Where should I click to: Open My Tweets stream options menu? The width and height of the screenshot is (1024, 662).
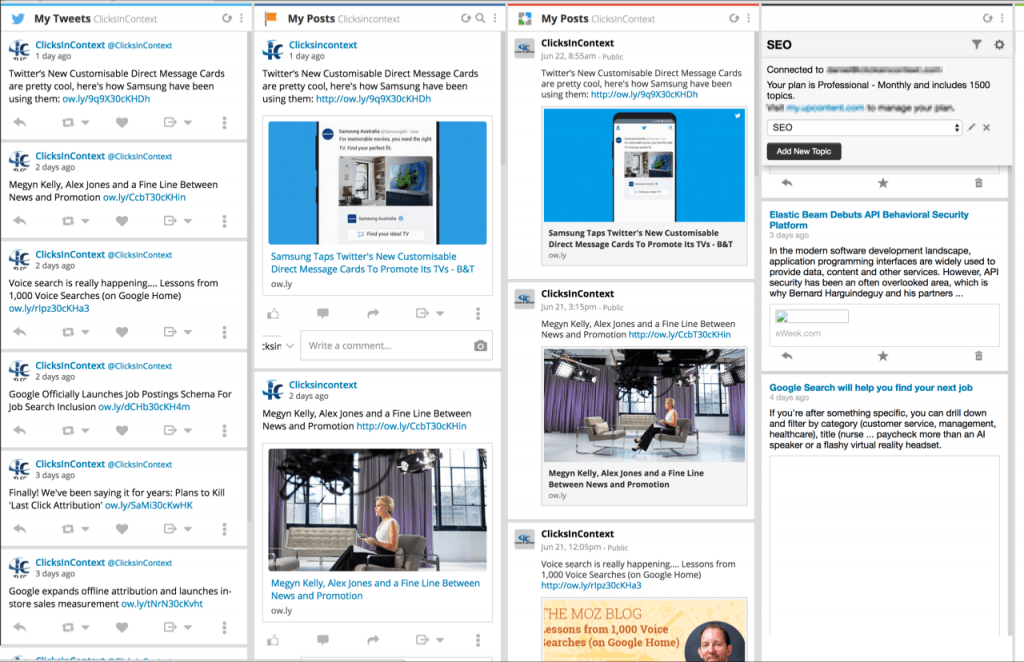coord(242,18)
